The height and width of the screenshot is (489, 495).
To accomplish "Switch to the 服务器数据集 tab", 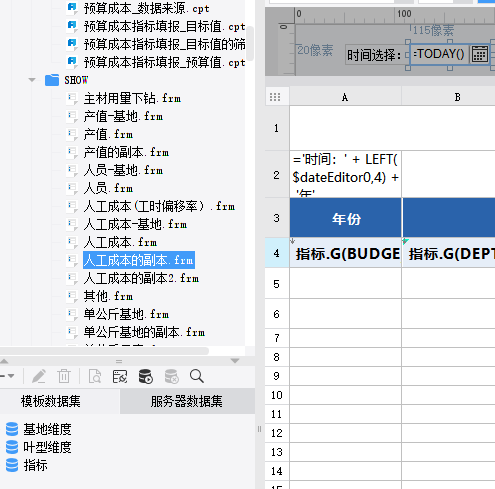I will [187, 401].
